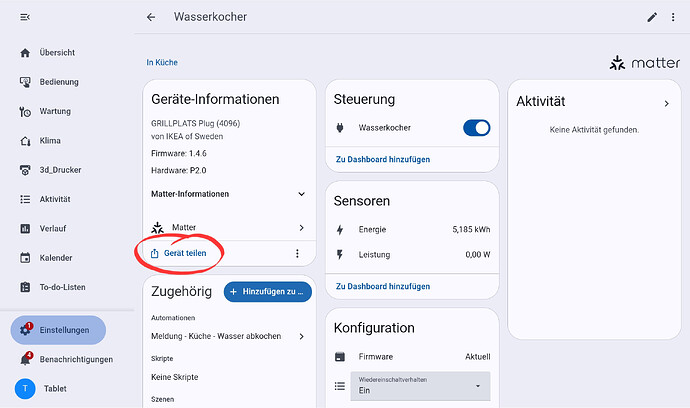
Task: Click the Wasserkocher label in Steuerung
Action: tap(385, 128)
